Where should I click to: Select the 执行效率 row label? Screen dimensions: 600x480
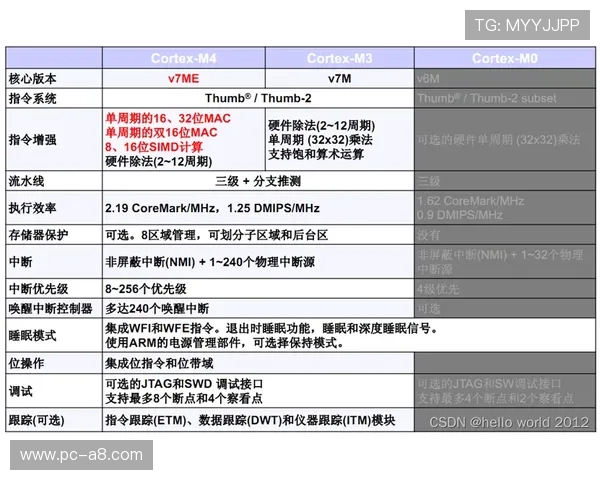click(33, 208)
